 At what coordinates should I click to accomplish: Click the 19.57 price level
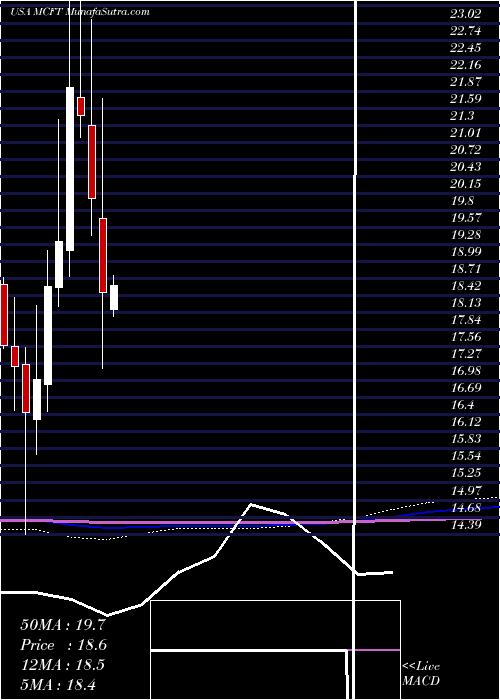[466, 217]
